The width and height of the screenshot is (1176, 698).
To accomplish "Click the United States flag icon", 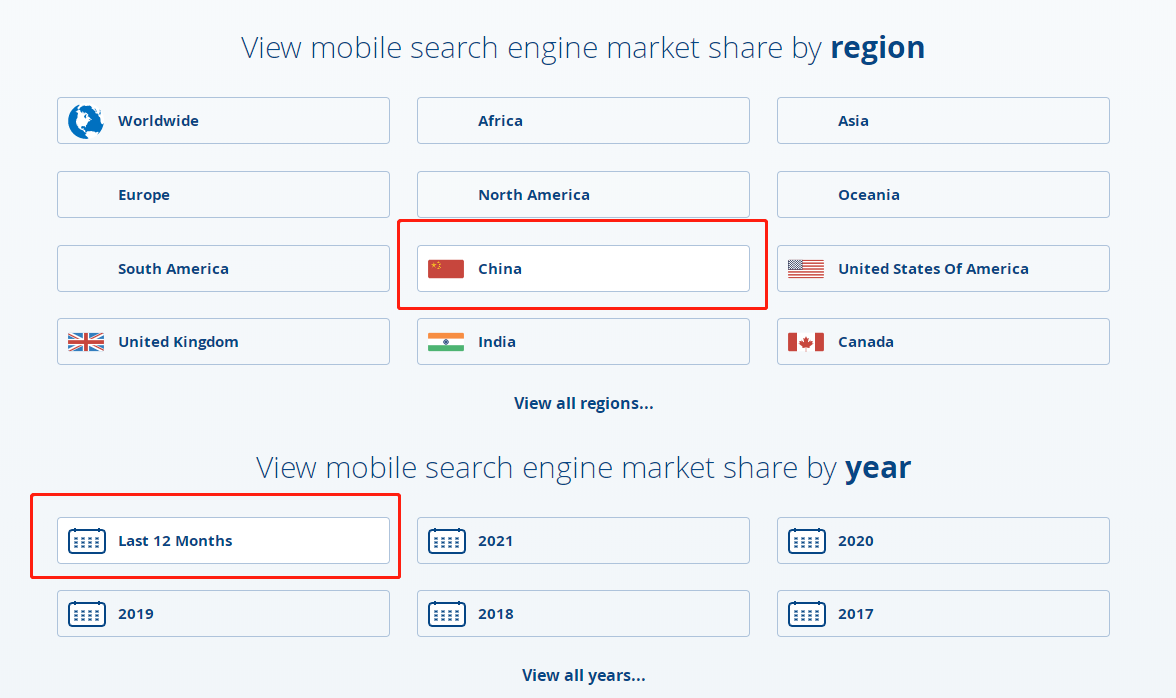I will click(806, 268).
